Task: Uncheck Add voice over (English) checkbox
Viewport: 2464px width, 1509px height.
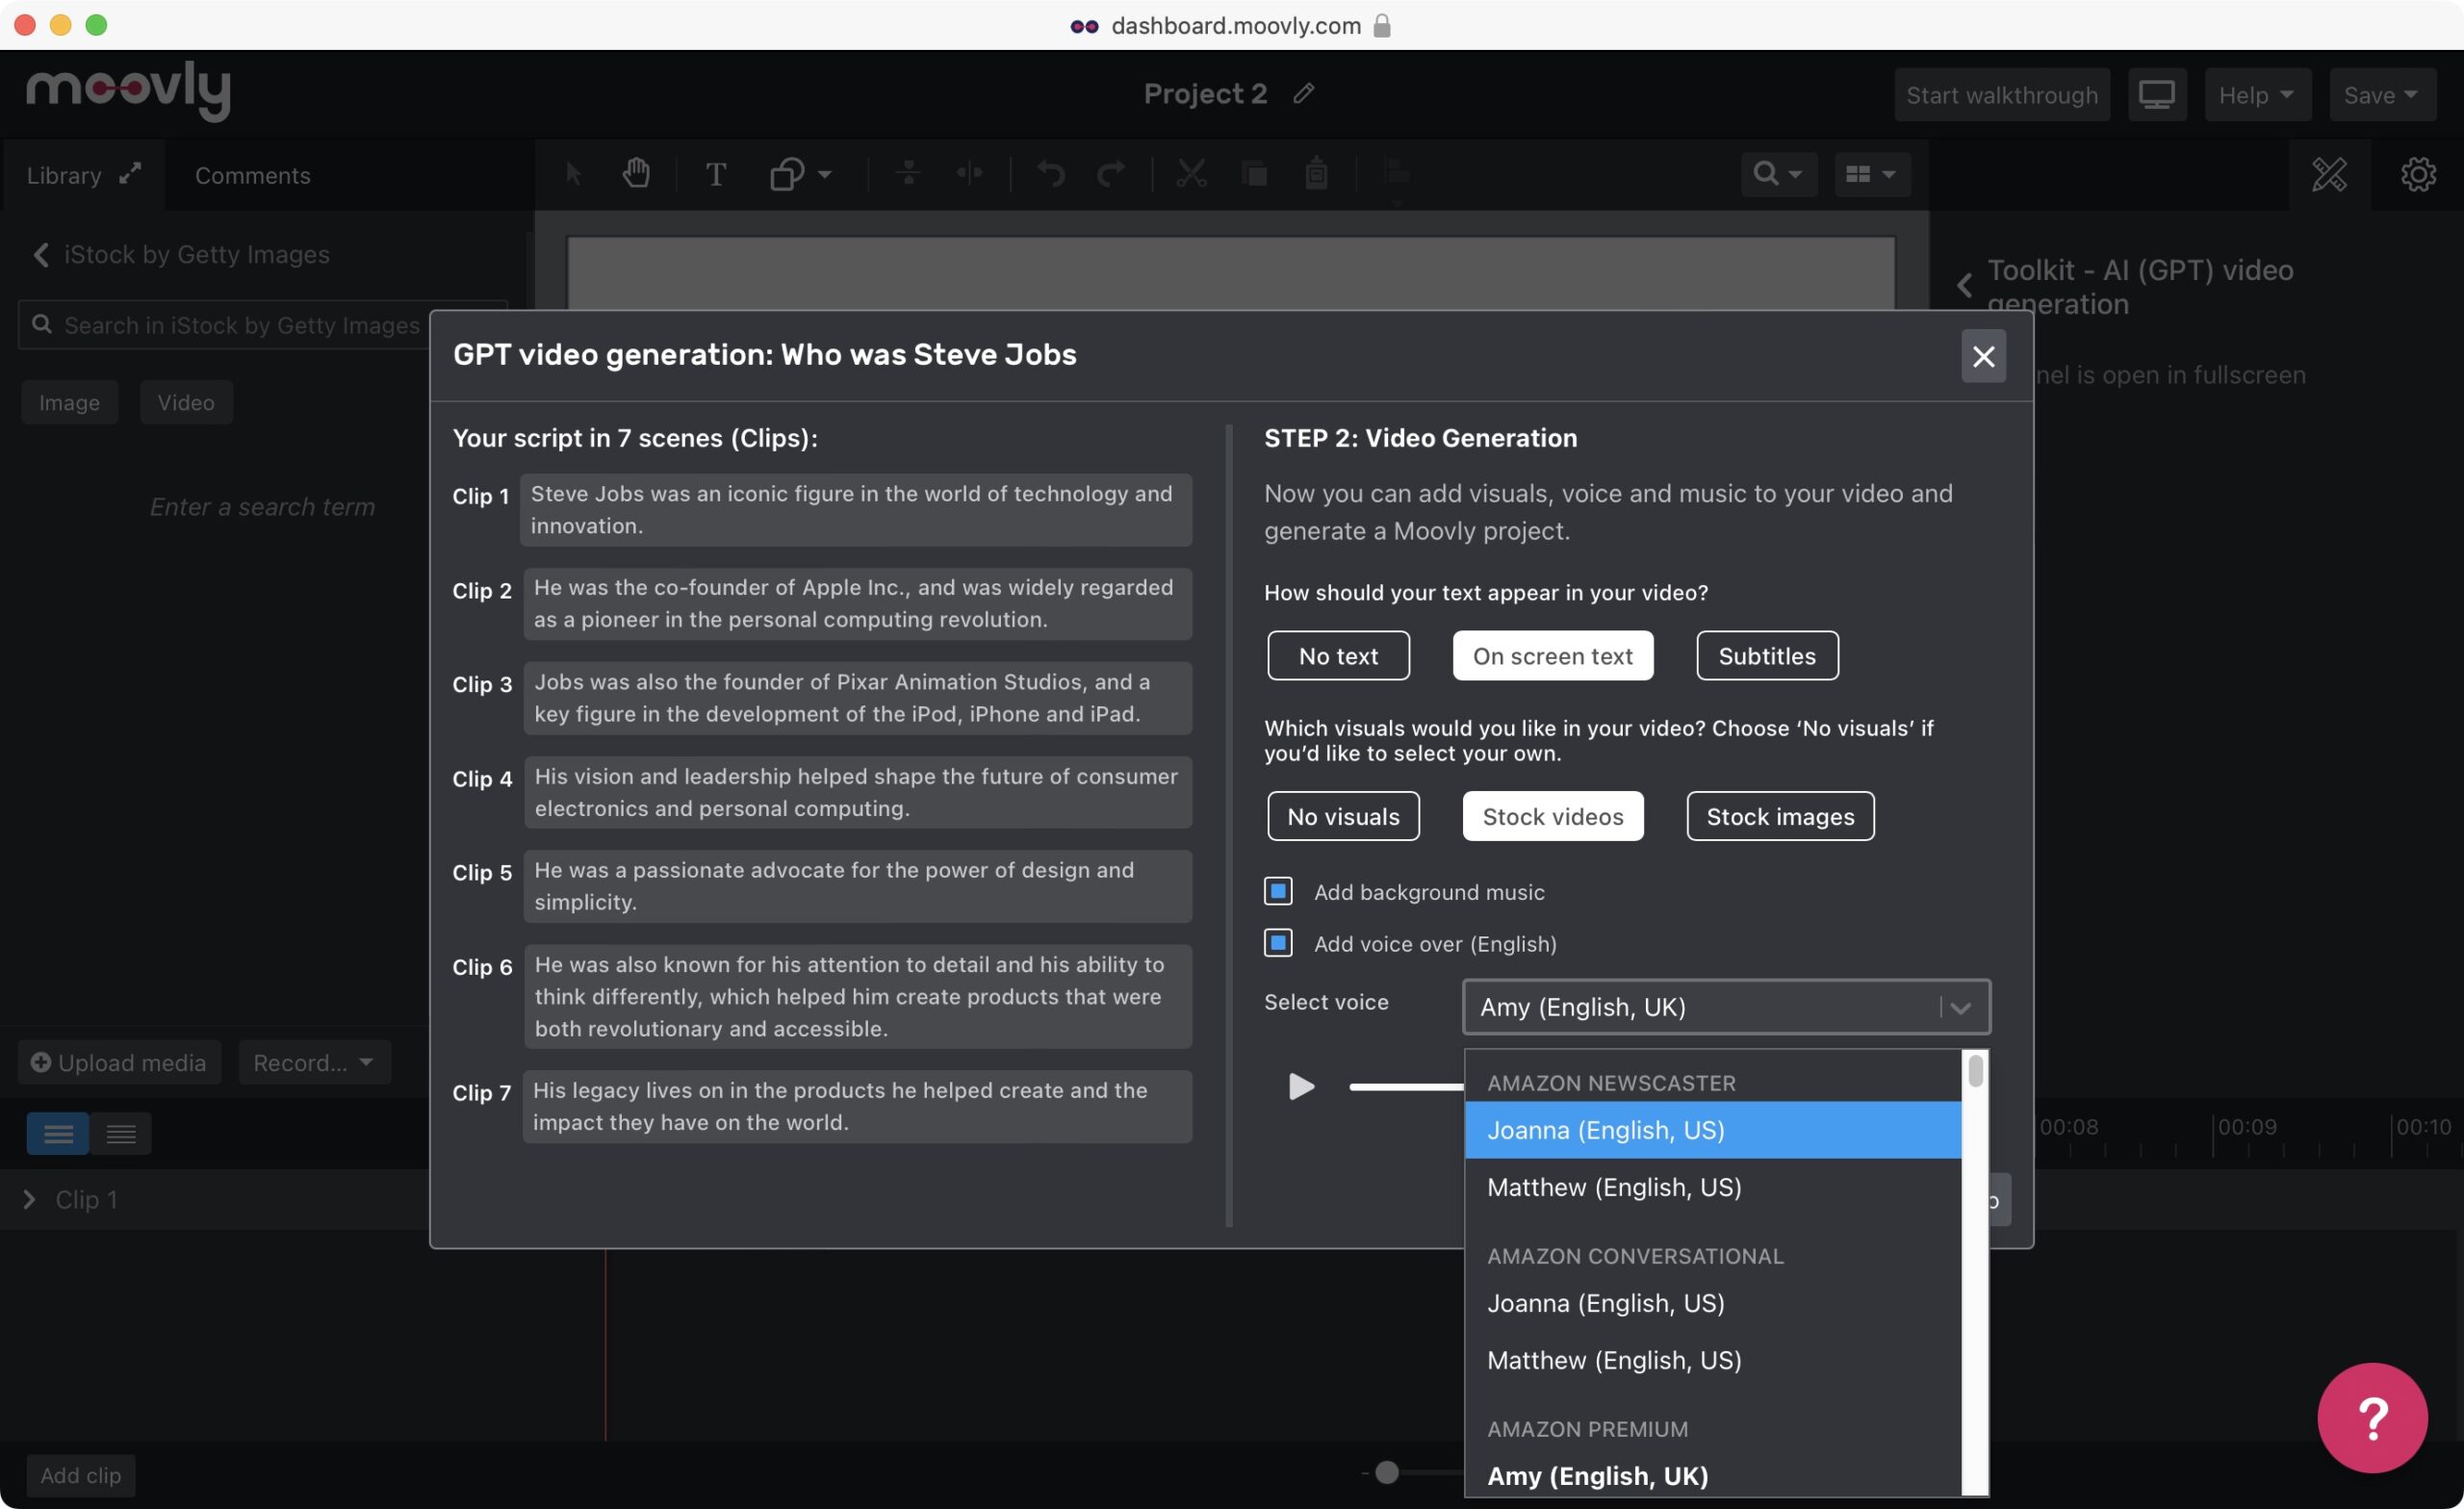Action: click(1278, 943)
